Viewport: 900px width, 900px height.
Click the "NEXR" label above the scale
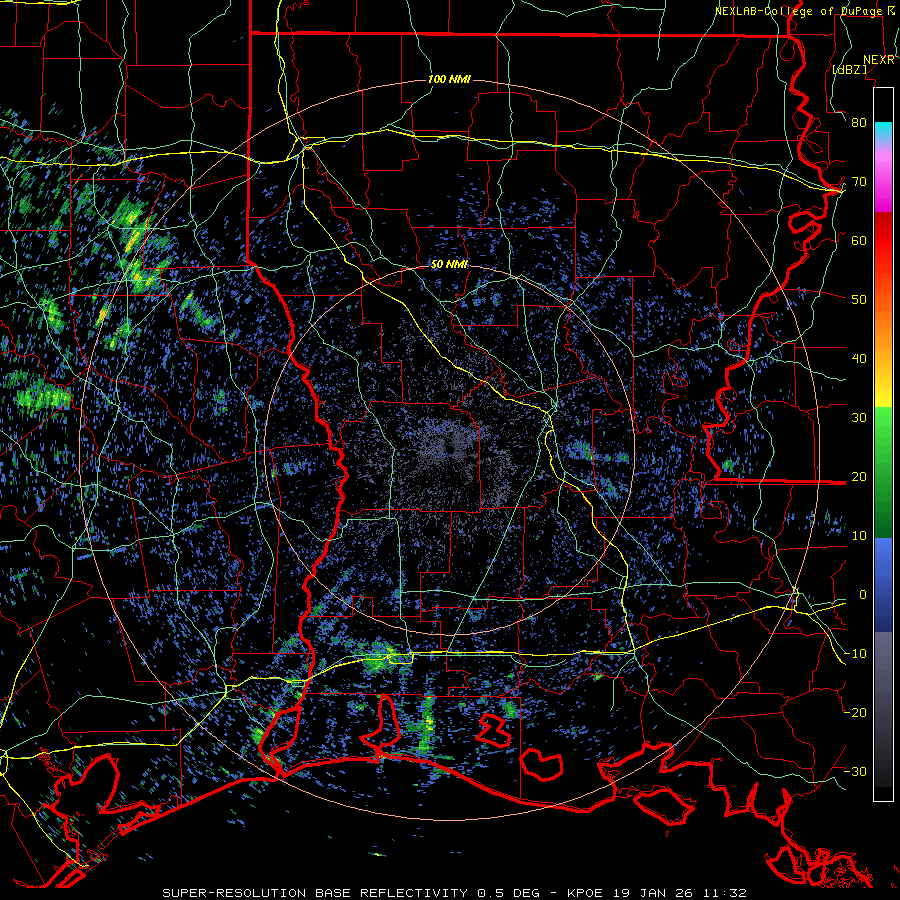(x=879, y=60)
